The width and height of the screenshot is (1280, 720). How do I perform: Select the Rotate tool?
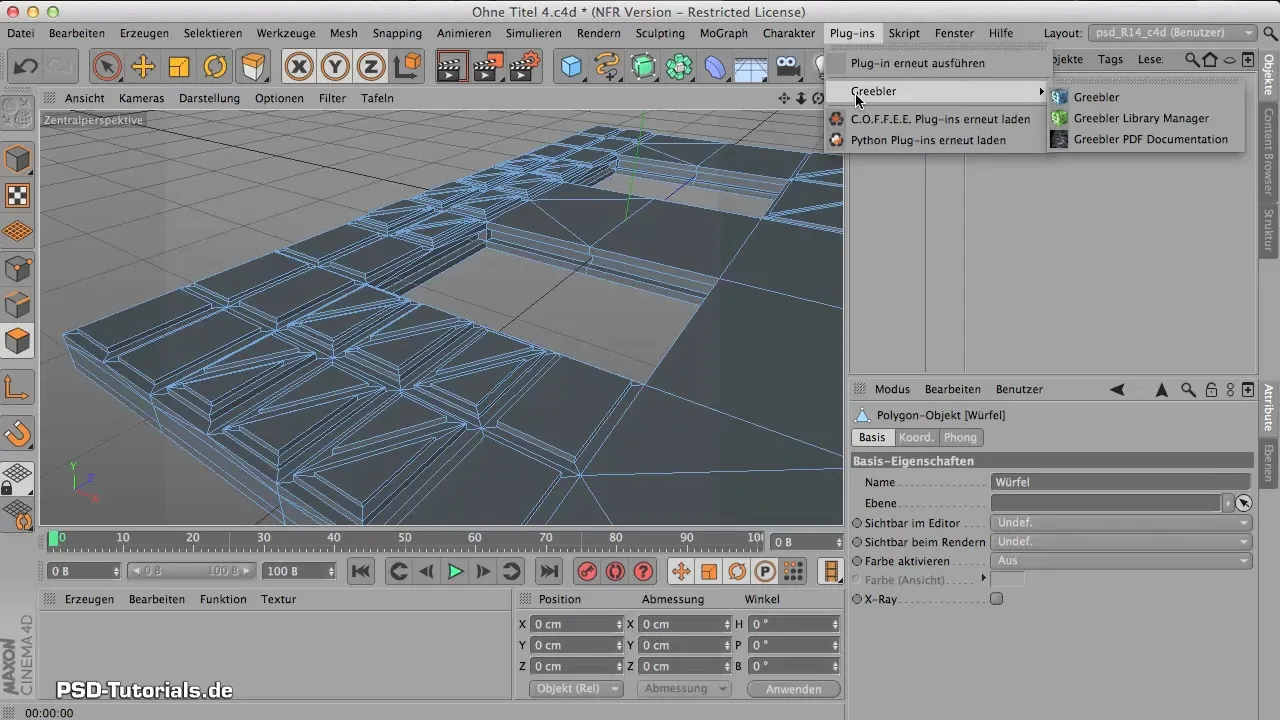pyautogui.click(x=215, y=67)
